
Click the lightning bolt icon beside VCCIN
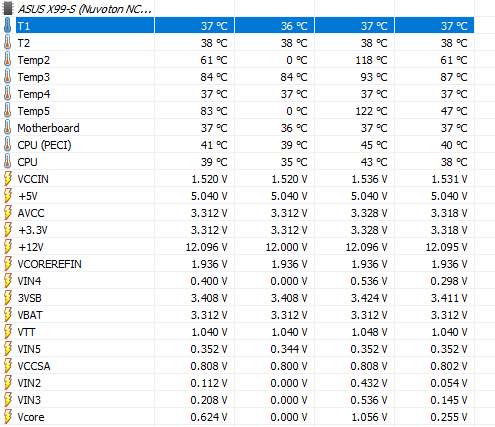click(x=8, y=179)
